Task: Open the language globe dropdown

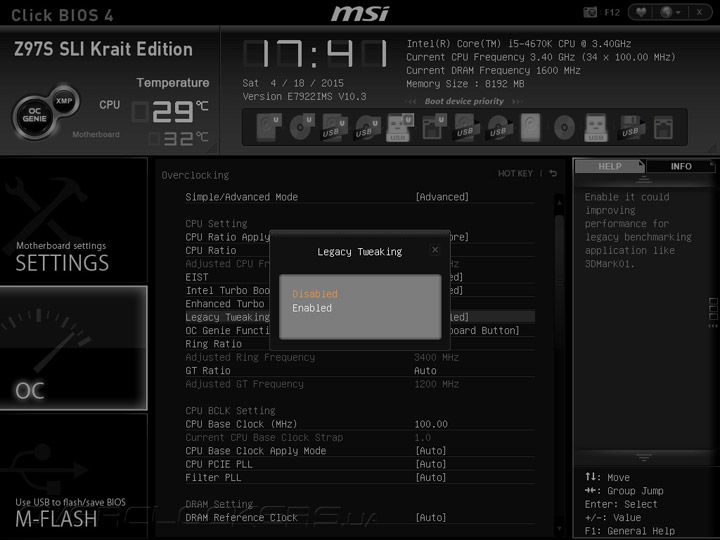Action: coord(670,12)
